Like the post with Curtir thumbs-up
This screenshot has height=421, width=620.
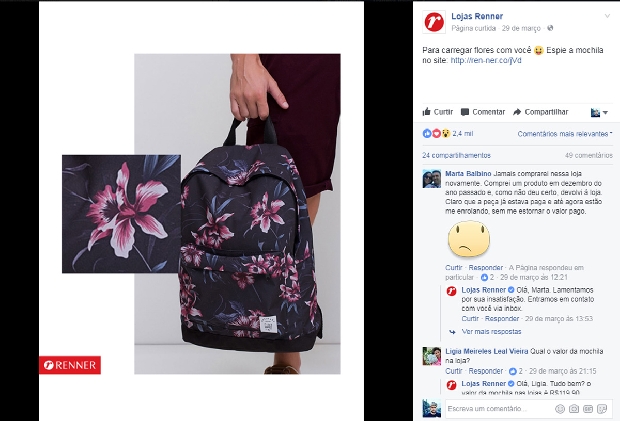(x=437, y=112)
